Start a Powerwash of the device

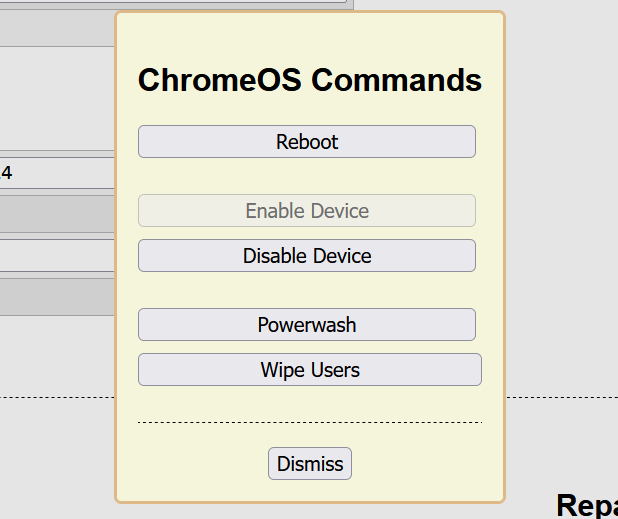tap(307, 325)
